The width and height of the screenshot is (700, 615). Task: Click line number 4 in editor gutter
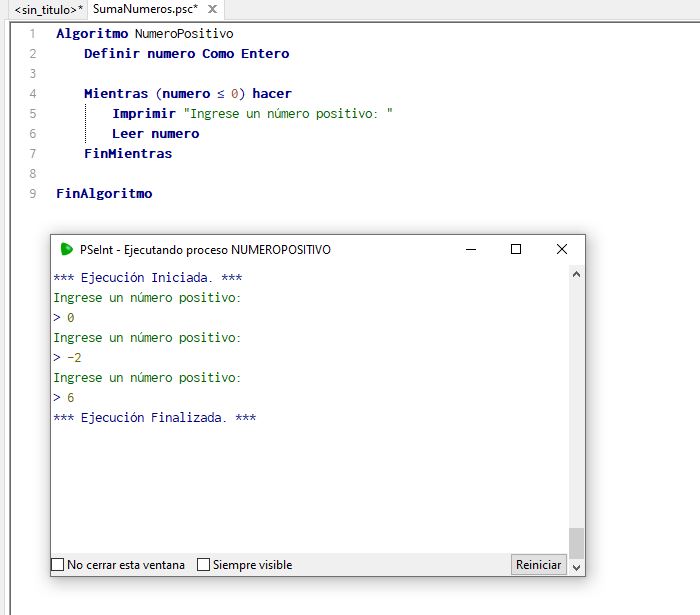(33, 94)
